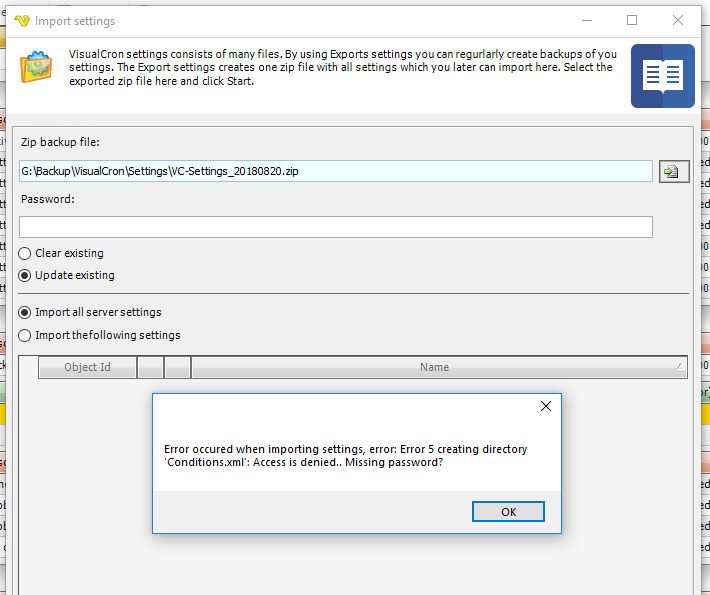Screen dimensions: 710x595
Task: Click the Object Id column header
Action: pos(87,367)
